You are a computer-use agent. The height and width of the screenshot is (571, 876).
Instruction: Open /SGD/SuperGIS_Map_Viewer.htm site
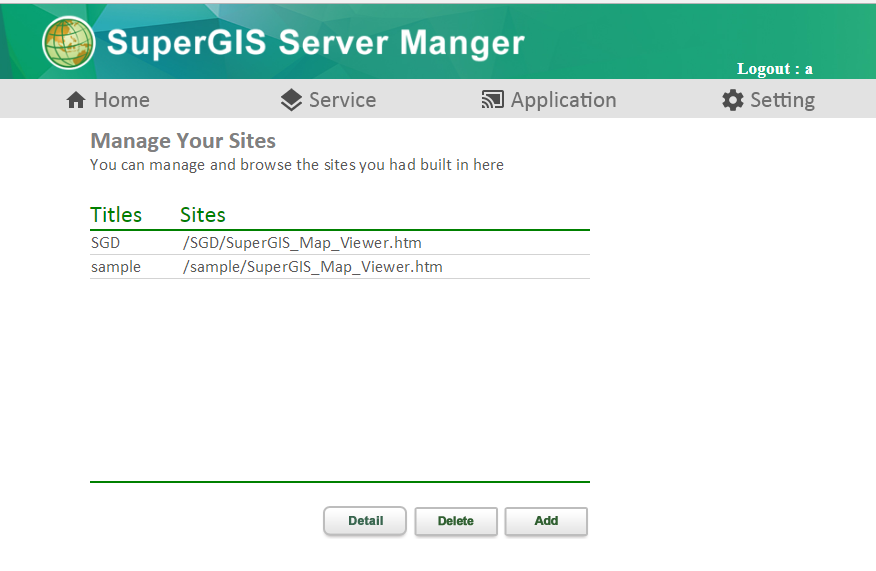[302, 243]
